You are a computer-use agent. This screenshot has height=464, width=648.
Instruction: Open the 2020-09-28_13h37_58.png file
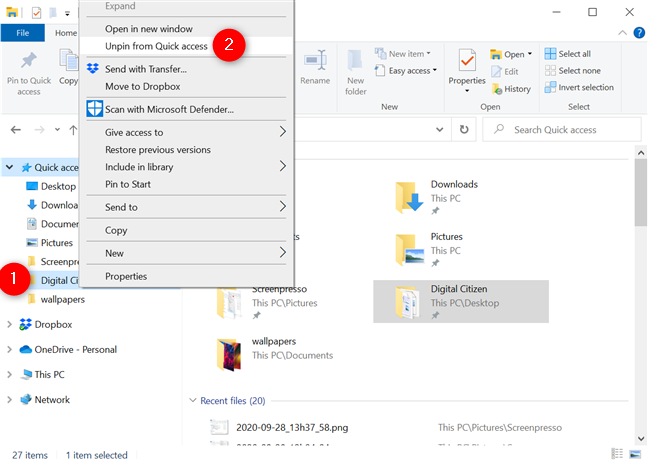pyautogui.click(x=292, y=427)
